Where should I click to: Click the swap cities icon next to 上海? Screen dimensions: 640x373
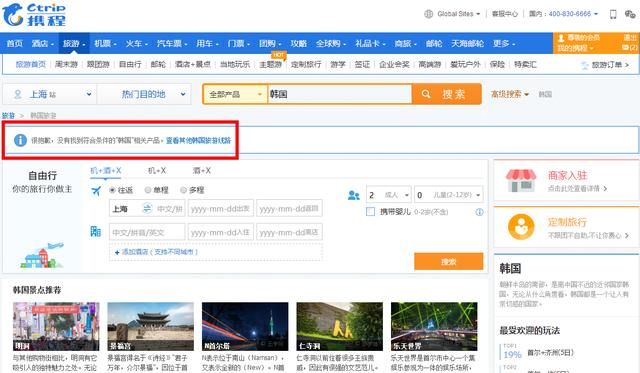pyautogui.click(x=147, y=209)
